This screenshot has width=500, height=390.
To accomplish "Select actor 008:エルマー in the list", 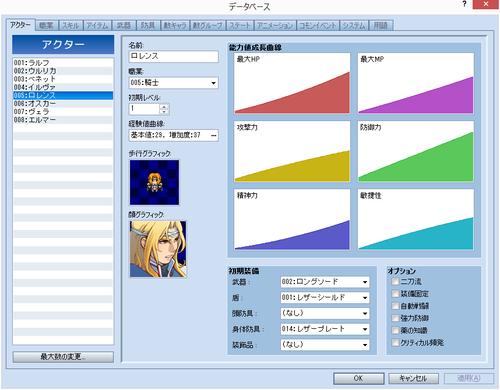I will (63, 120).
